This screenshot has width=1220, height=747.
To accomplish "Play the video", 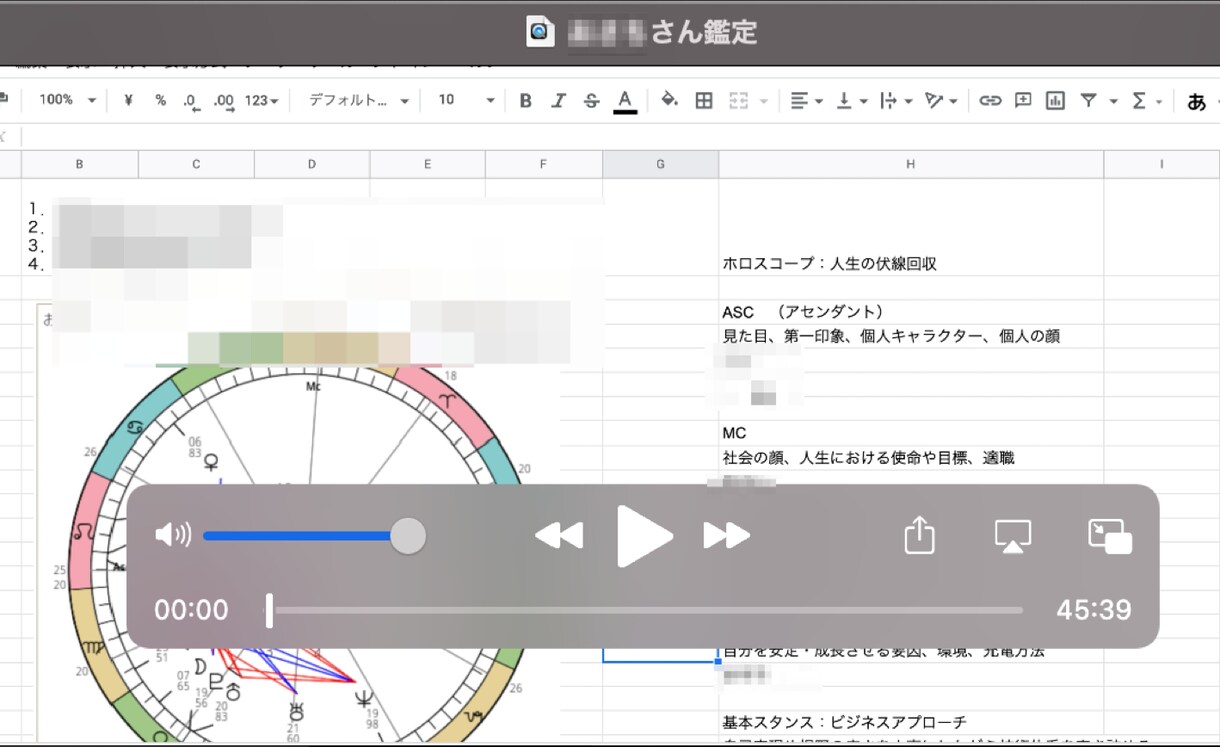I will tap(643, 536).
